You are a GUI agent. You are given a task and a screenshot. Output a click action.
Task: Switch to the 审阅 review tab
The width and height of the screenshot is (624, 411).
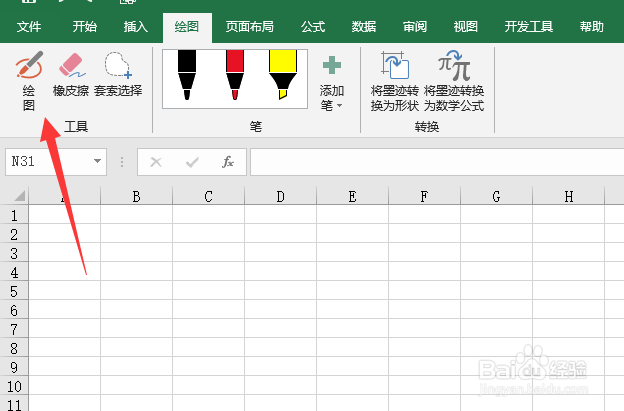(415, 27)
